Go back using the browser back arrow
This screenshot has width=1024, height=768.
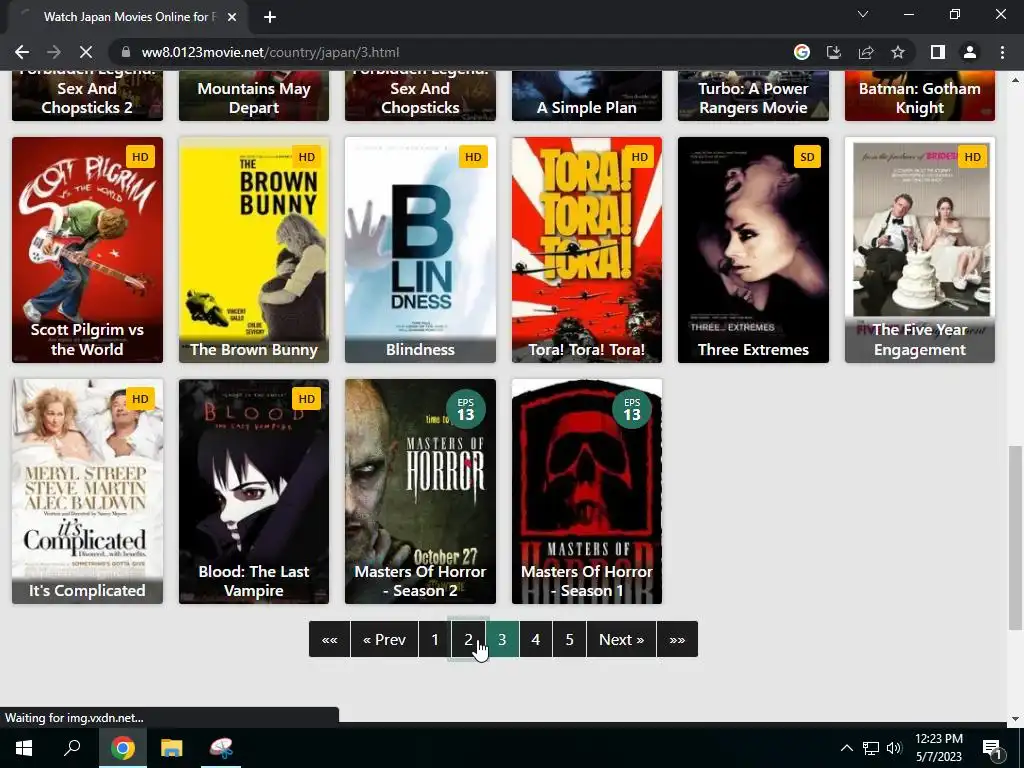(x=22, y=52)
